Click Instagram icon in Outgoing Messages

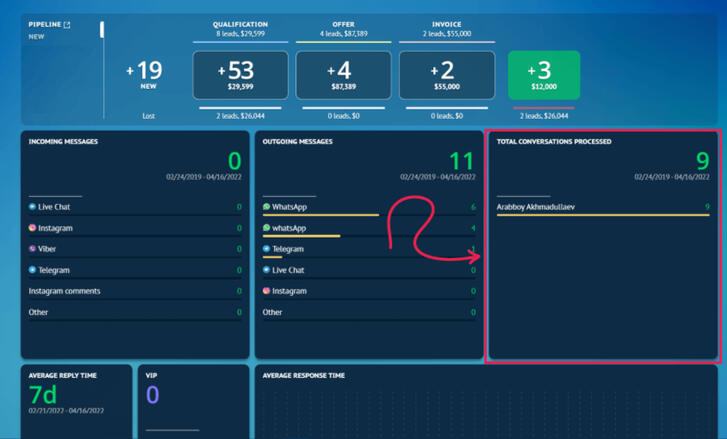[267, 291]
